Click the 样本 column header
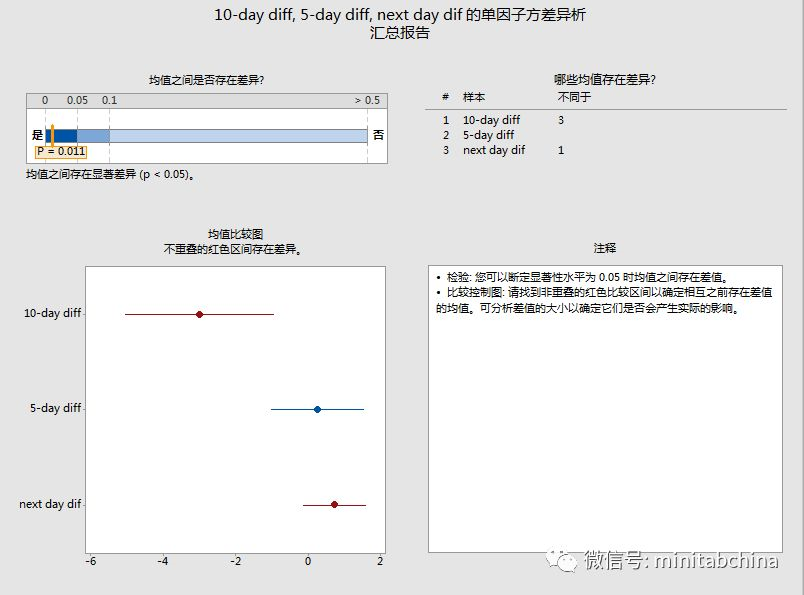 point(474,97)
